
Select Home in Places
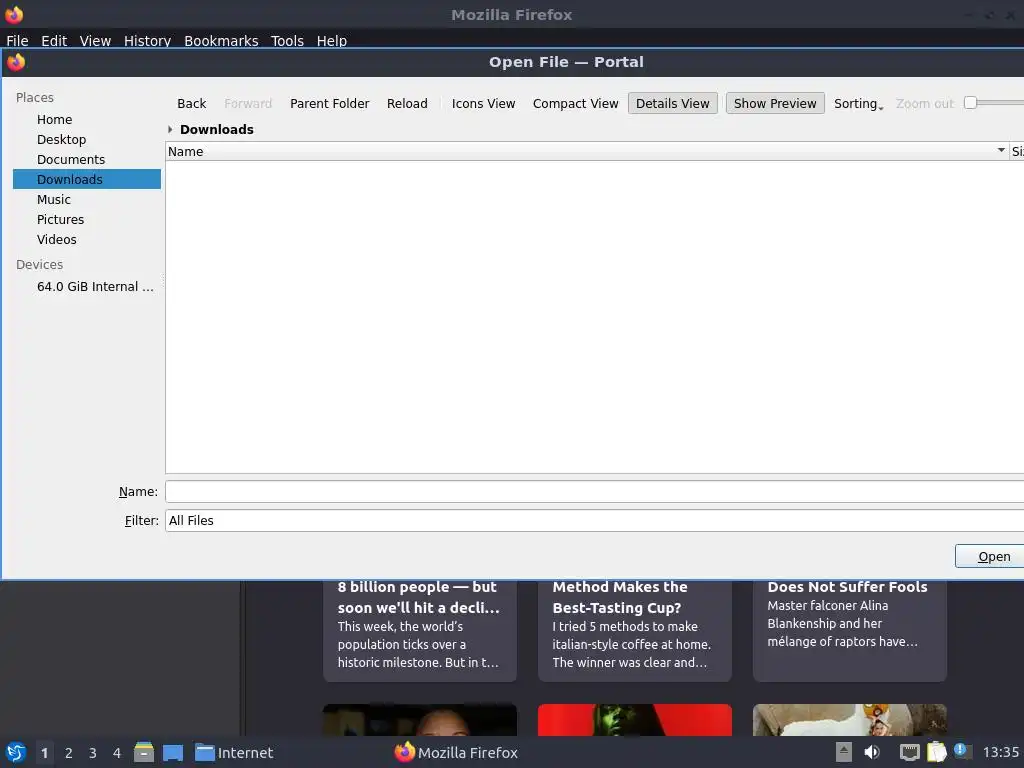coord(87,120)
